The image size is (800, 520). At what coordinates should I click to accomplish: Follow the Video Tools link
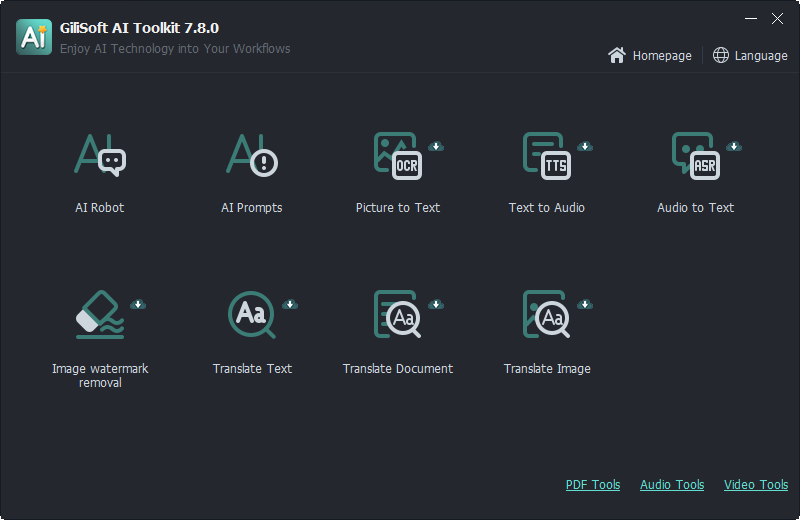pyautogui.click(x=756, y=484)
